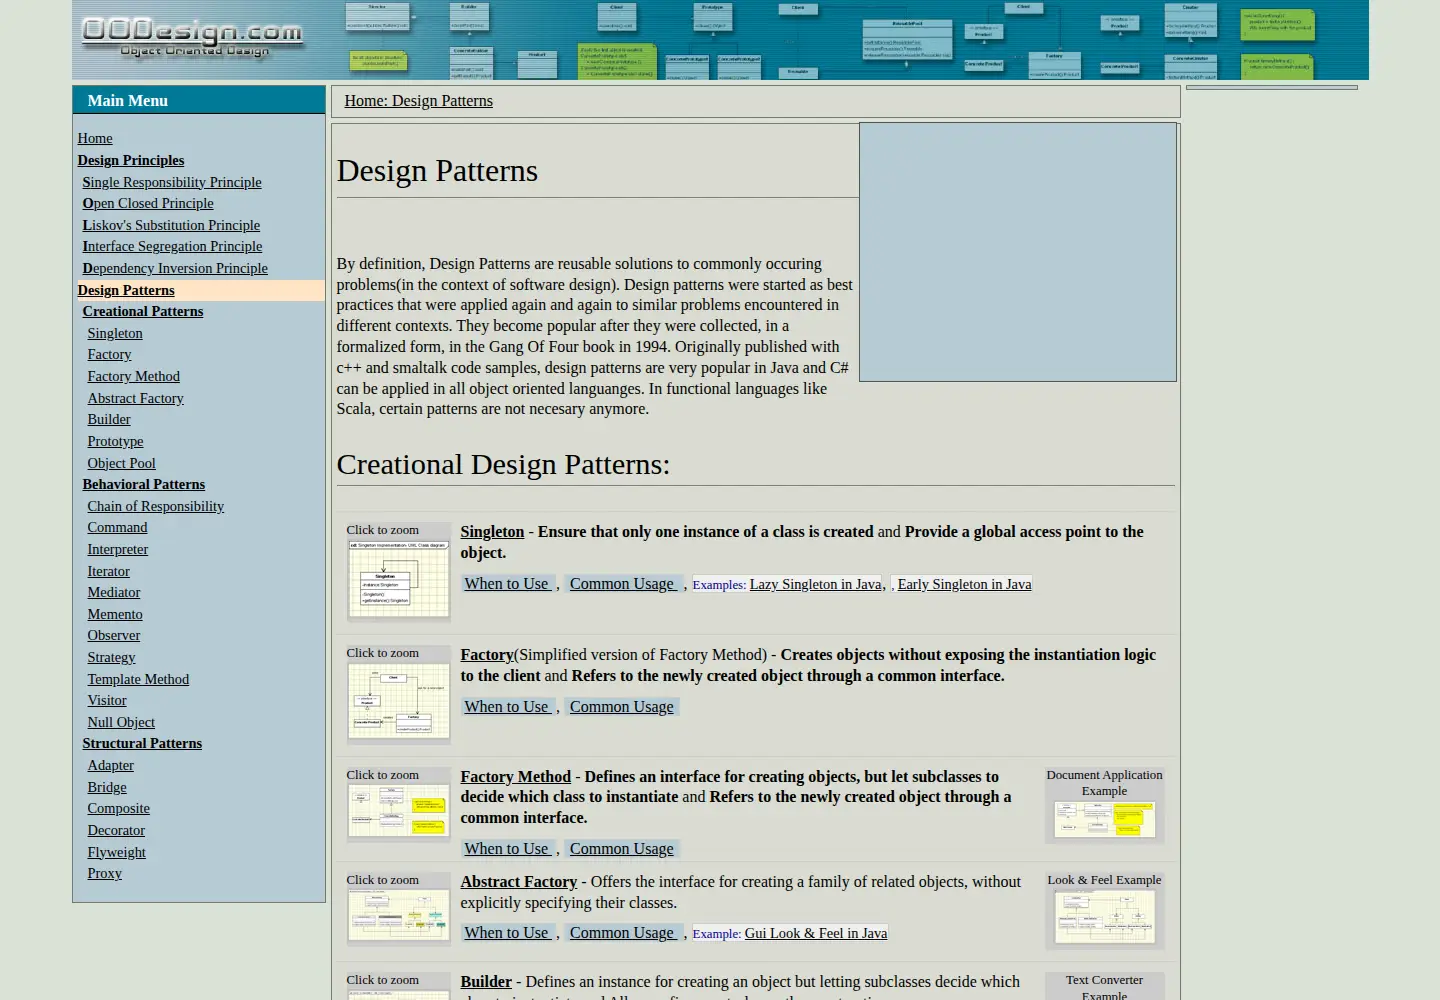1440x1000 pixels.
Task: Open the Open Closed Principle link
Action: 148,203
